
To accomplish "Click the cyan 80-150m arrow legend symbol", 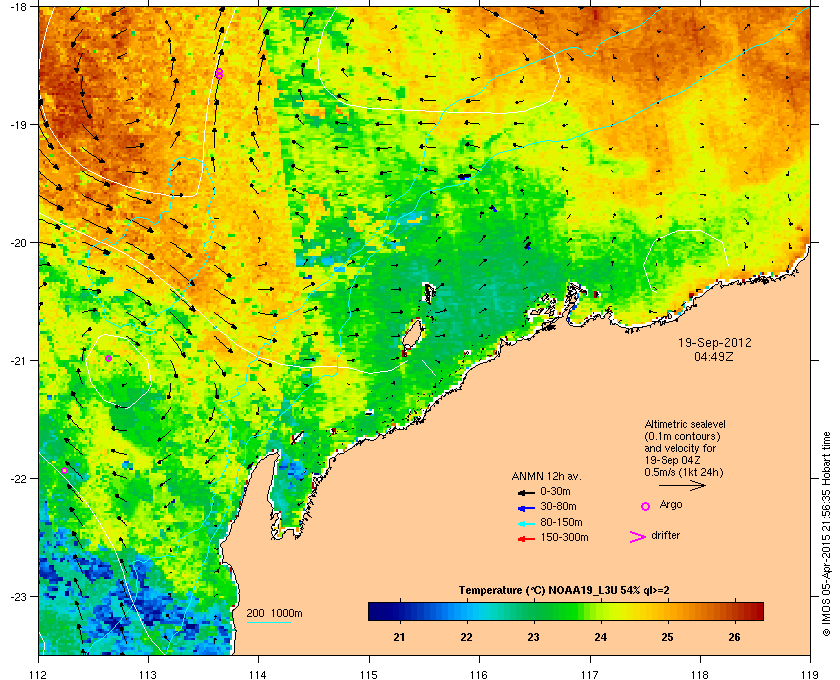I will (526, 523).
